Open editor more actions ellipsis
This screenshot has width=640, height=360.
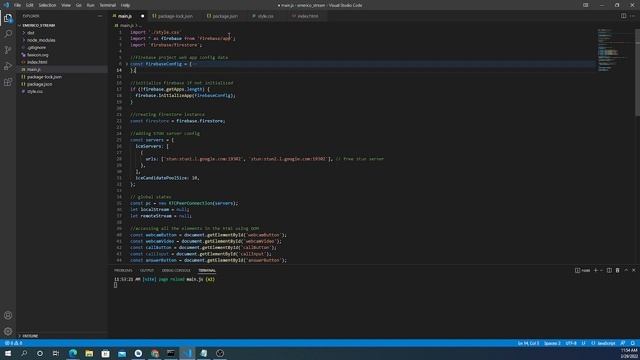633,16
